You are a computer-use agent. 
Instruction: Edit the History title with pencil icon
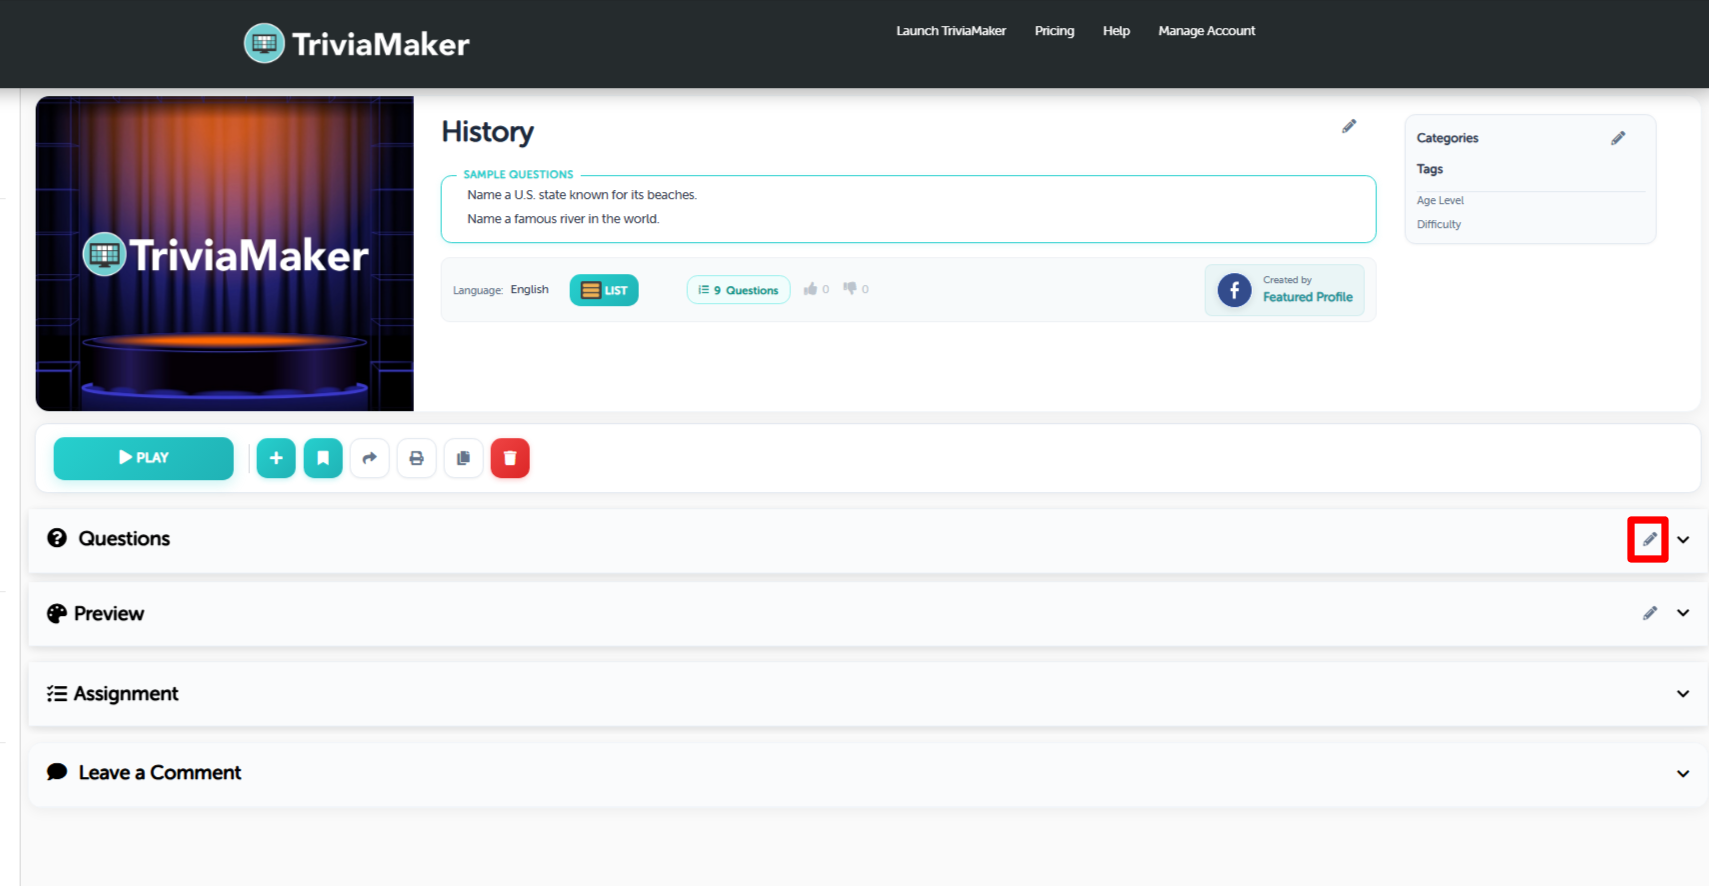pos(1349,126)
